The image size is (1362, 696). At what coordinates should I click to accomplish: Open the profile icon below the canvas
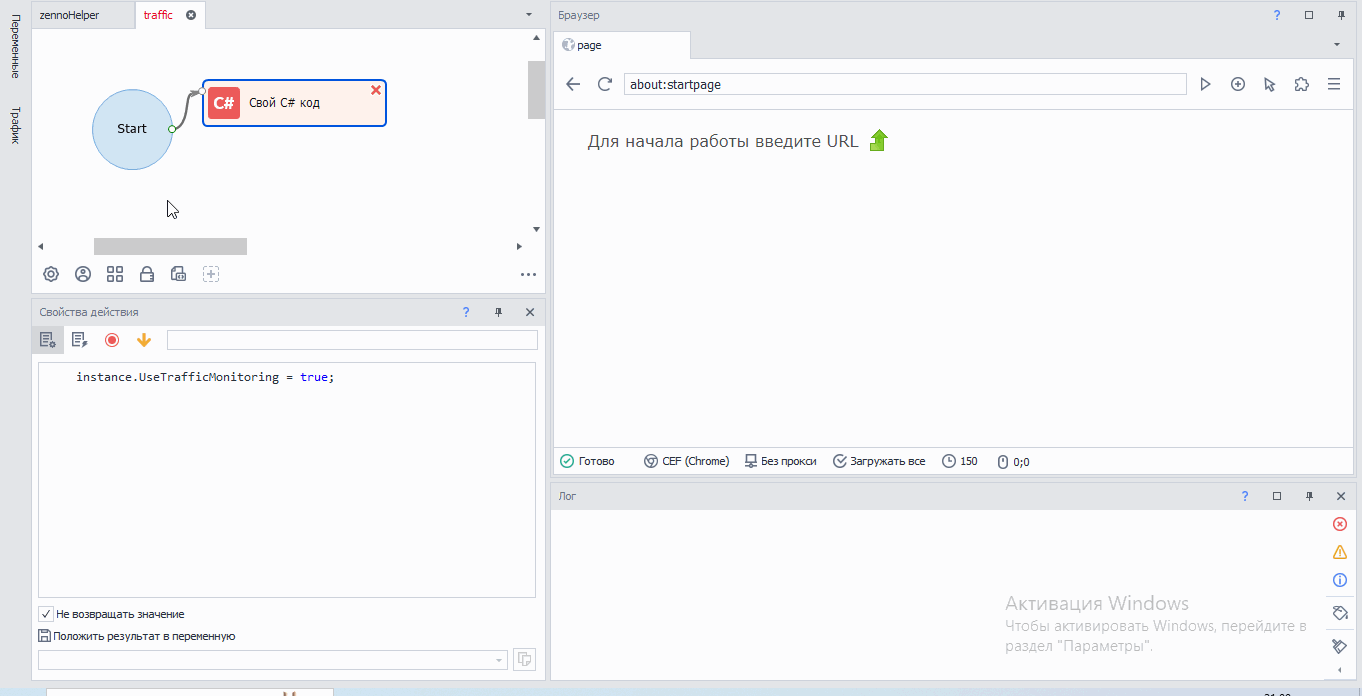83,274
